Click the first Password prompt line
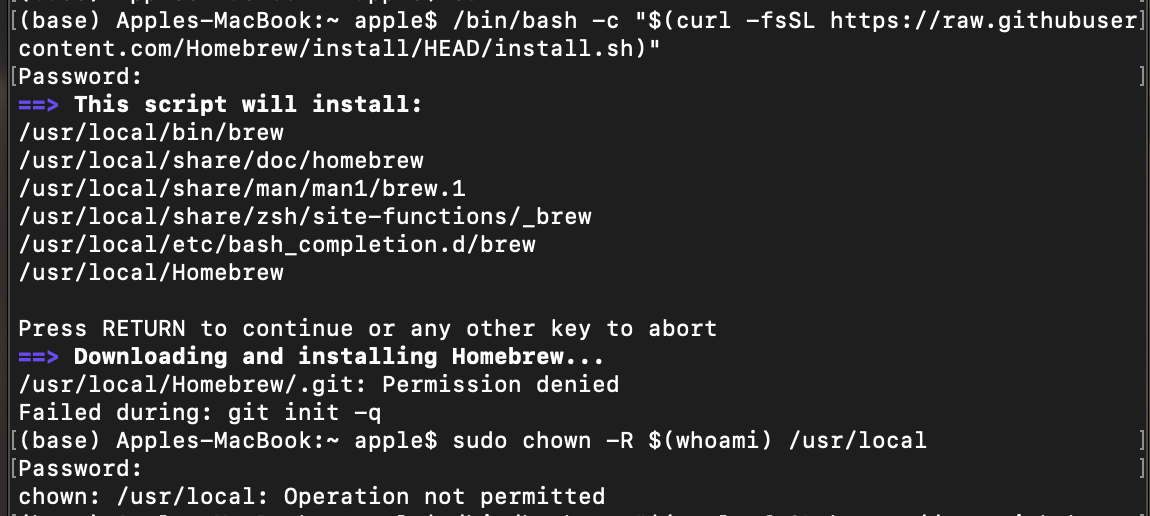Viewport: 1150px width, 516px height. [80, 76]
